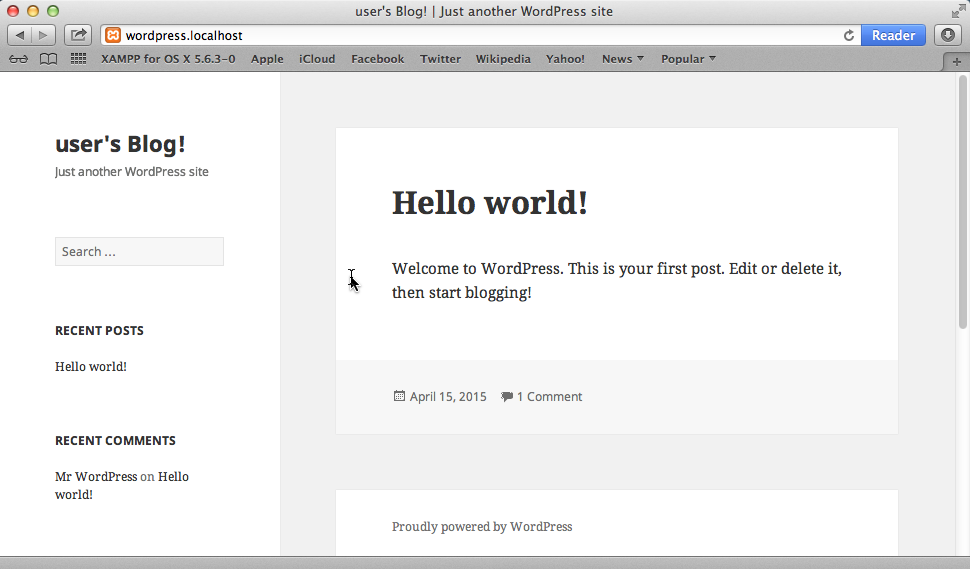Add a new tab with plus button

[957, 61]
